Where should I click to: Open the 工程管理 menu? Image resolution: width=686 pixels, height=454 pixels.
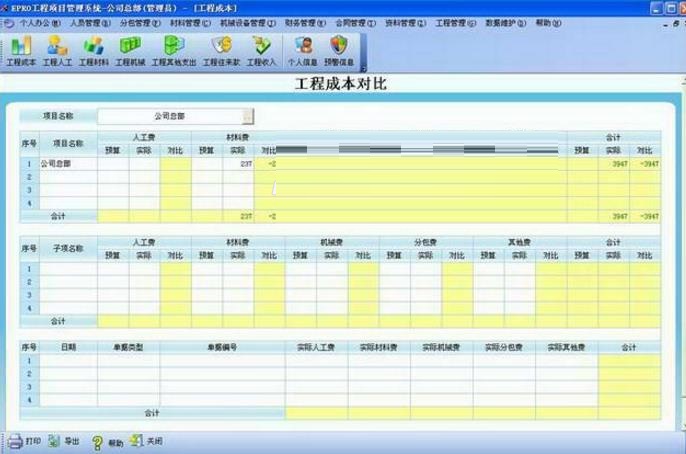(455, 23)
